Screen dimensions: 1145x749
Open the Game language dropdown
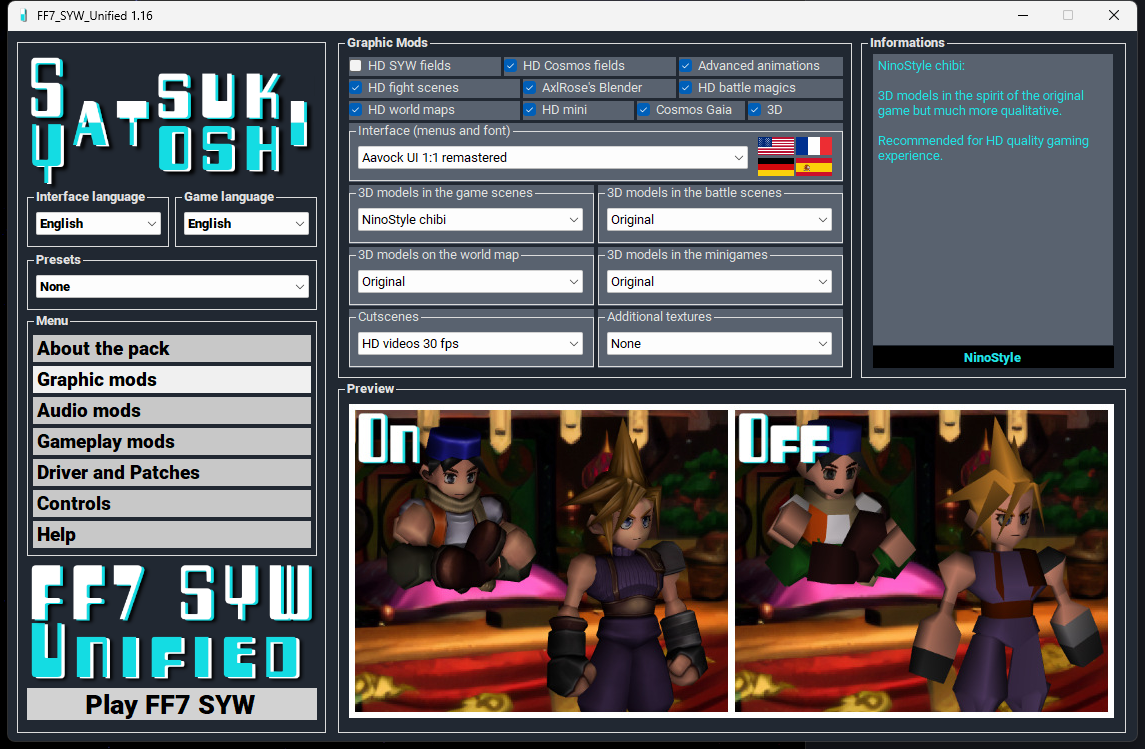click(246, 223)
